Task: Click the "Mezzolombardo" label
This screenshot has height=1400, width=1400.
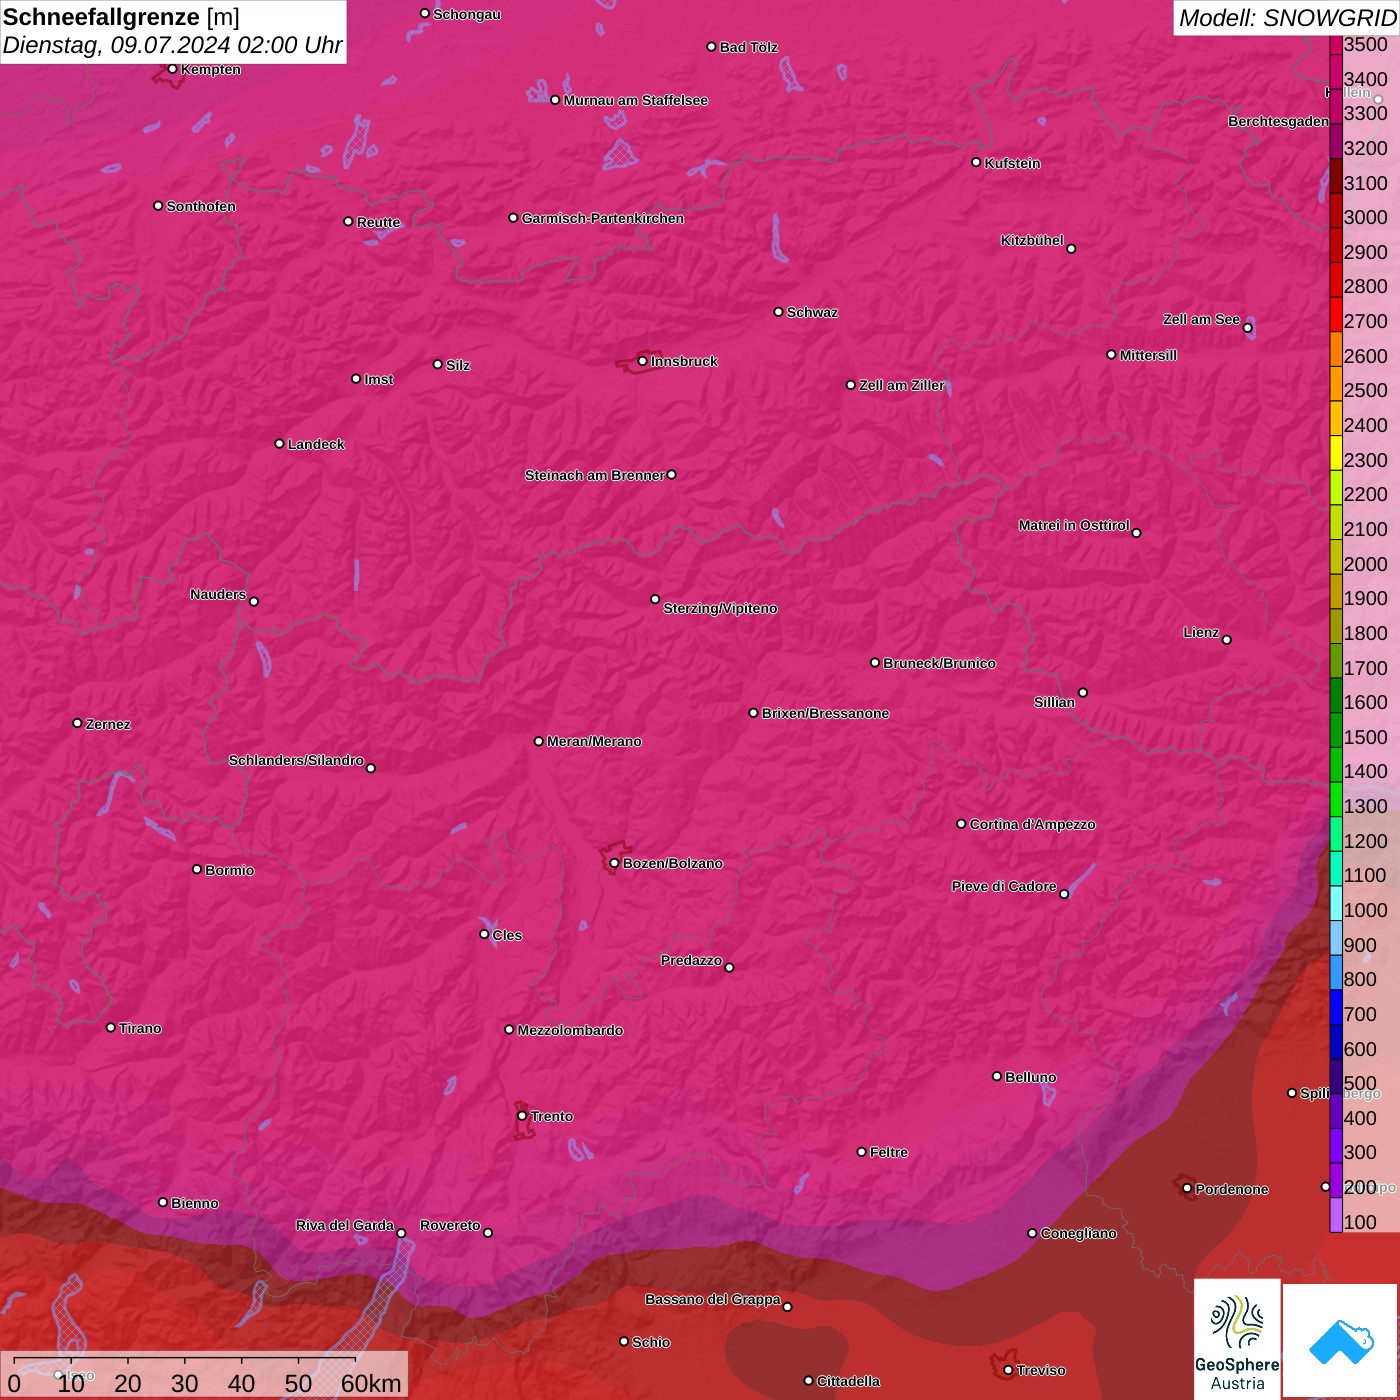Action: click(x=570, y=1030)
